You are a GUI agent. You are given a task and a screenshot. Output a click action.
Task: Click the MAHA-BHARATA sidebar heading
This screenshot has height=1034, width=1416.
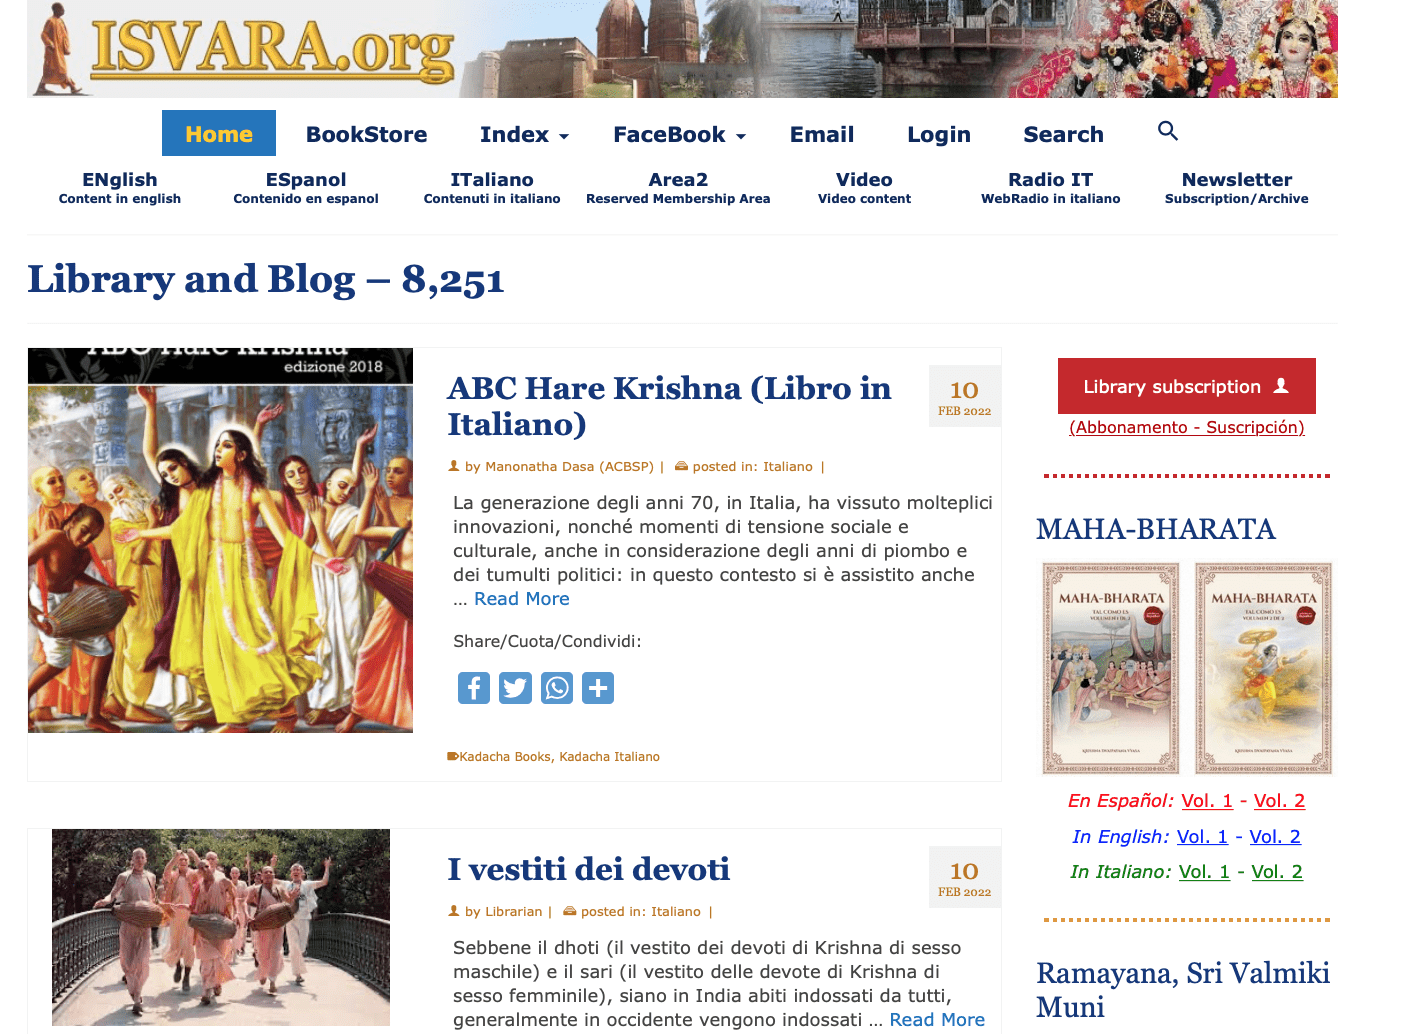click(1156, 529)
